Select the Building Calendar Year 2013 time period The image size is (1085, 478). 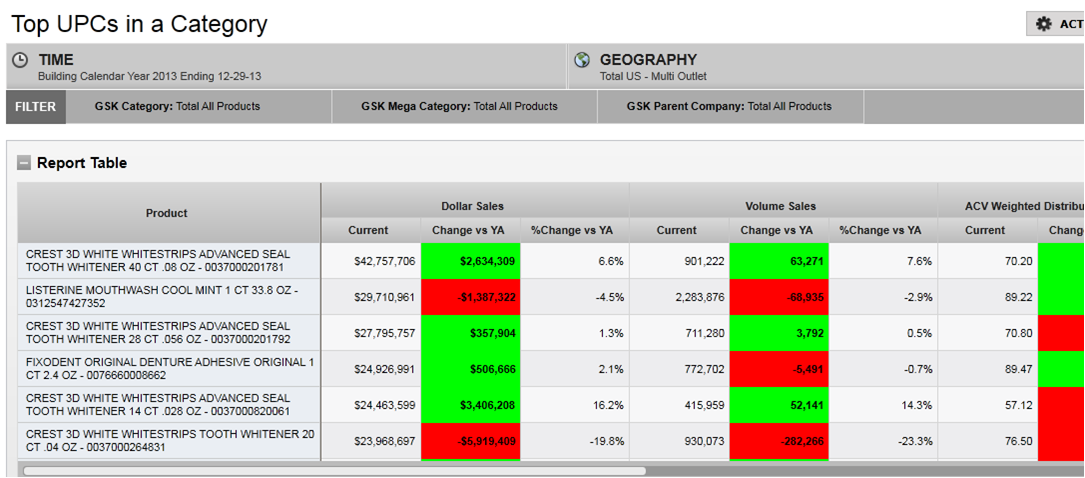149,76
